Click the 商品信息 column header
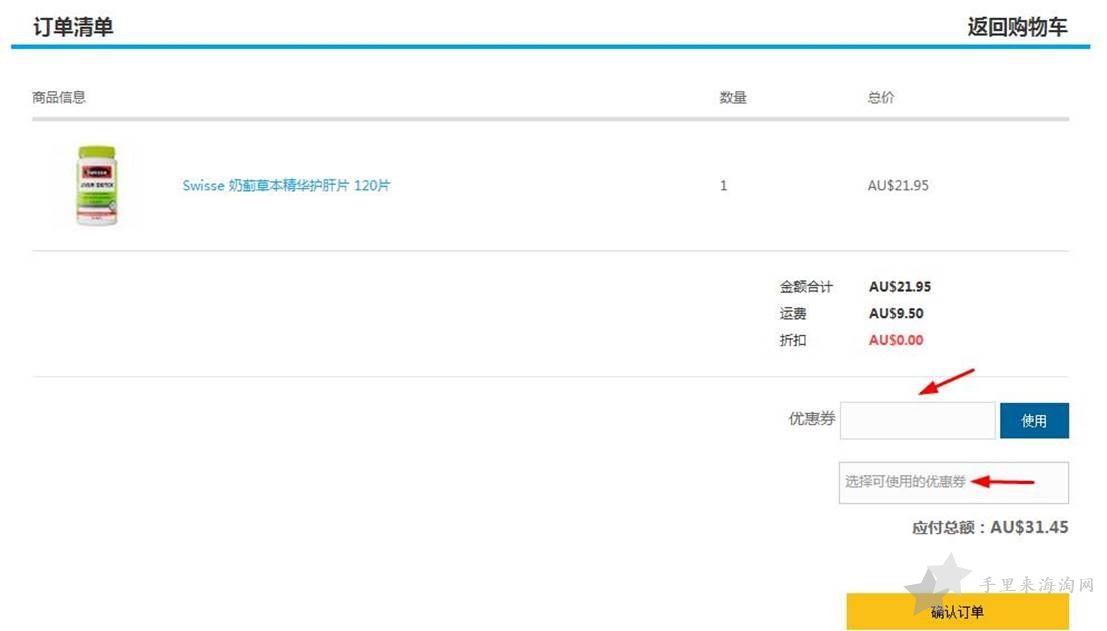Viewport: 1107px width, 631px height. [59, 97]
